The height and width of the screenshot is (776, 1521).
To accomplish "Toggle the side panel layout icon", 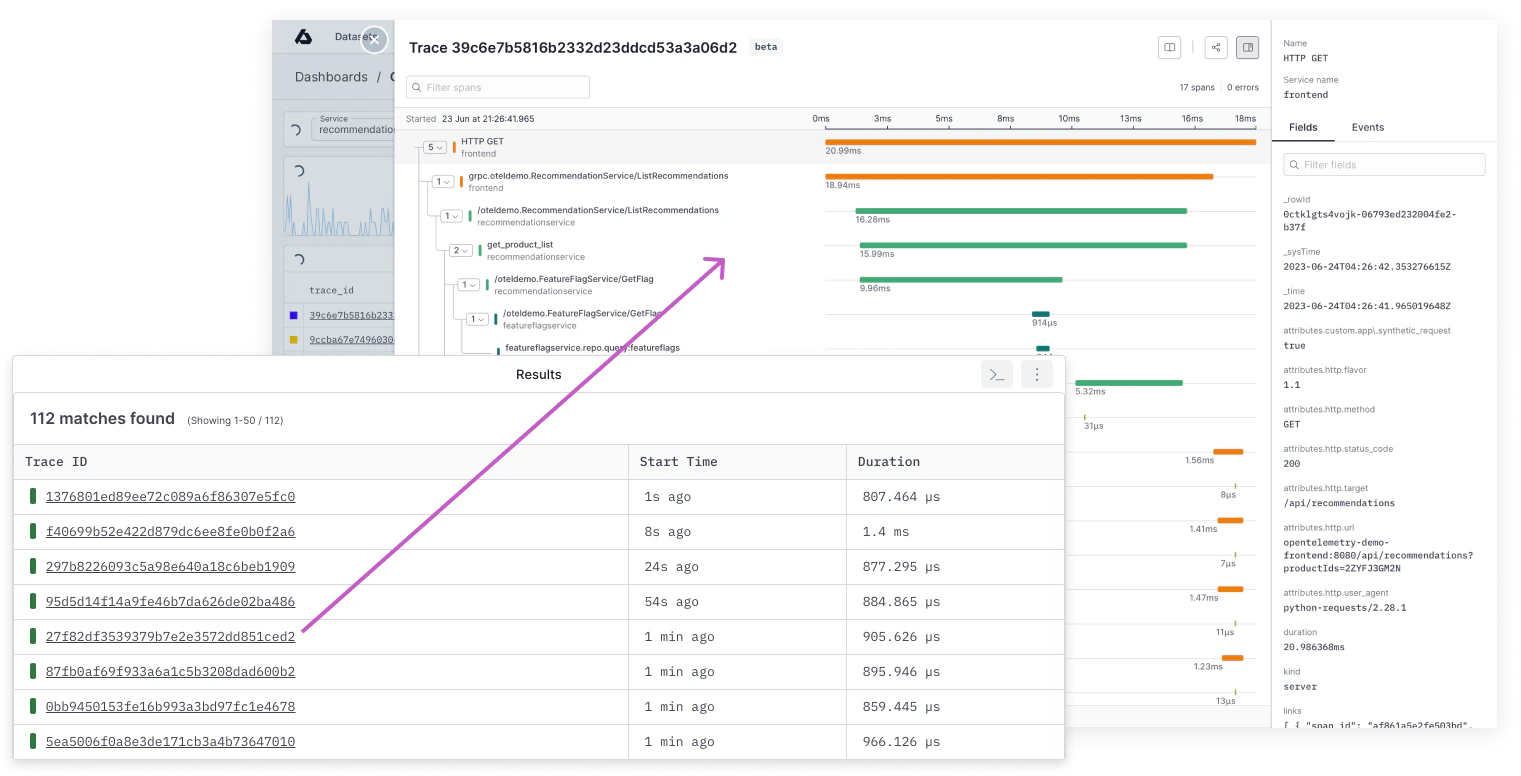I will tap(1247, 47).
